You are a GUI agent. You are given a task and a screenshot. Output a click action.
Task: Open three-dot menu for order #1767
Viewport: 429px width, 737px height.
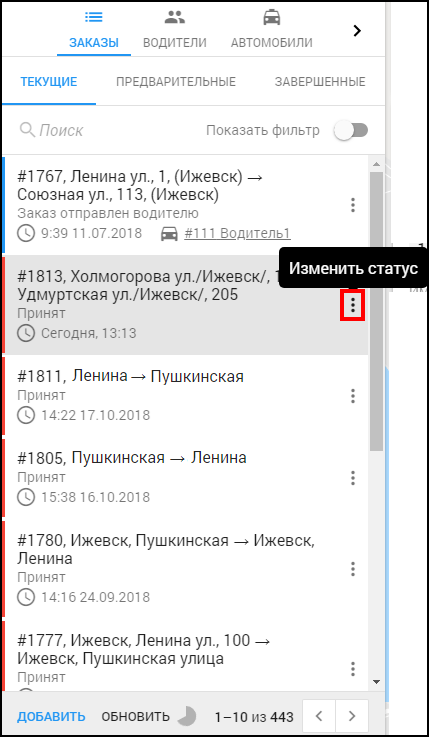click(x=352, y=205)
